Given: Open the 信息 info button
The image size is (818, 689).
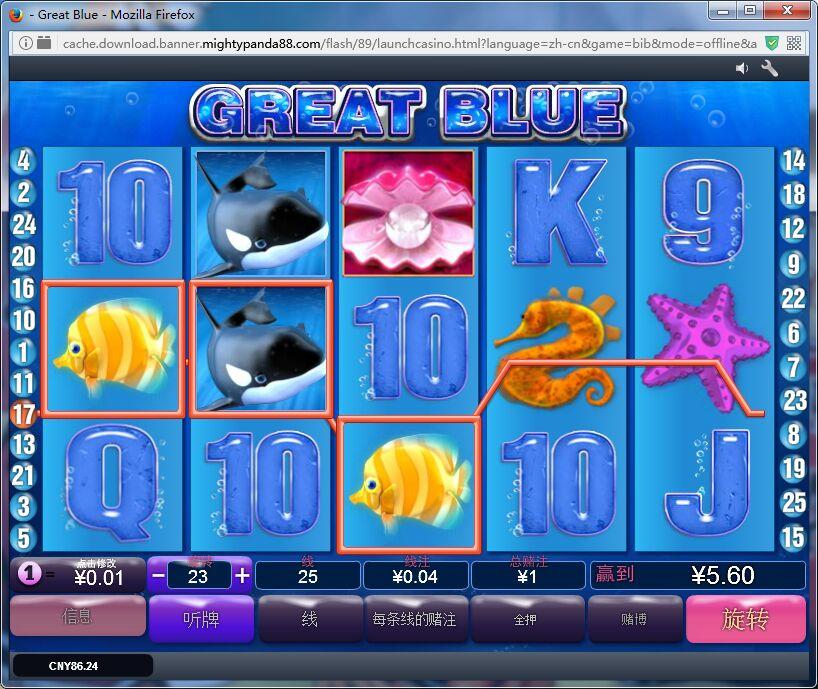Looking at the screenshot, I should [x=78, y=617].
